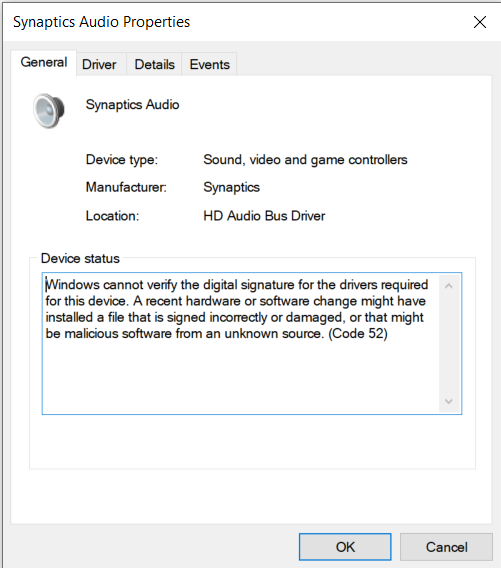Click the OK button
Image resolution: width=501 pixels, height=568 pixels.
pyautogui.click(x=345, y=547)
